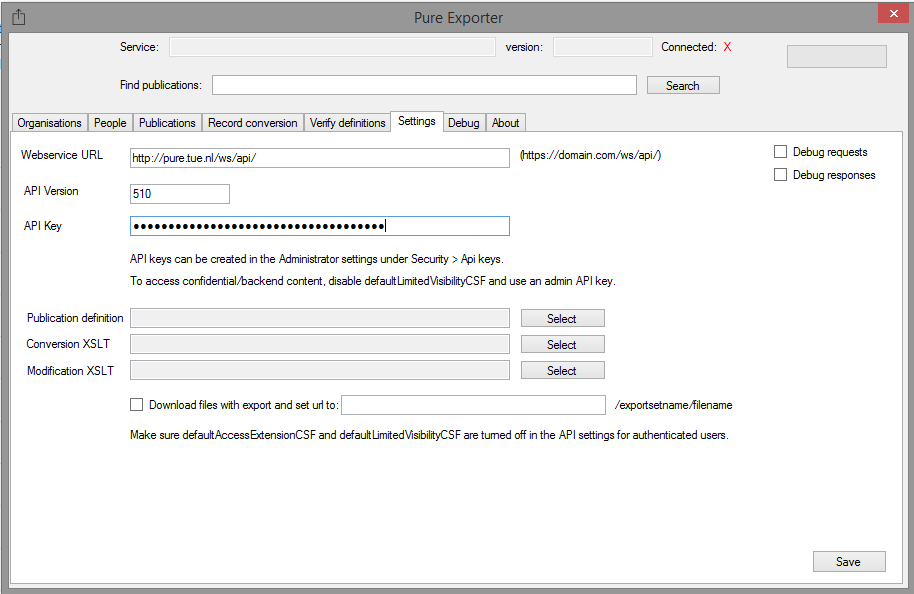Click the /exportsetname/filename suffix text

pyautogui.click(x=673, y=405)
